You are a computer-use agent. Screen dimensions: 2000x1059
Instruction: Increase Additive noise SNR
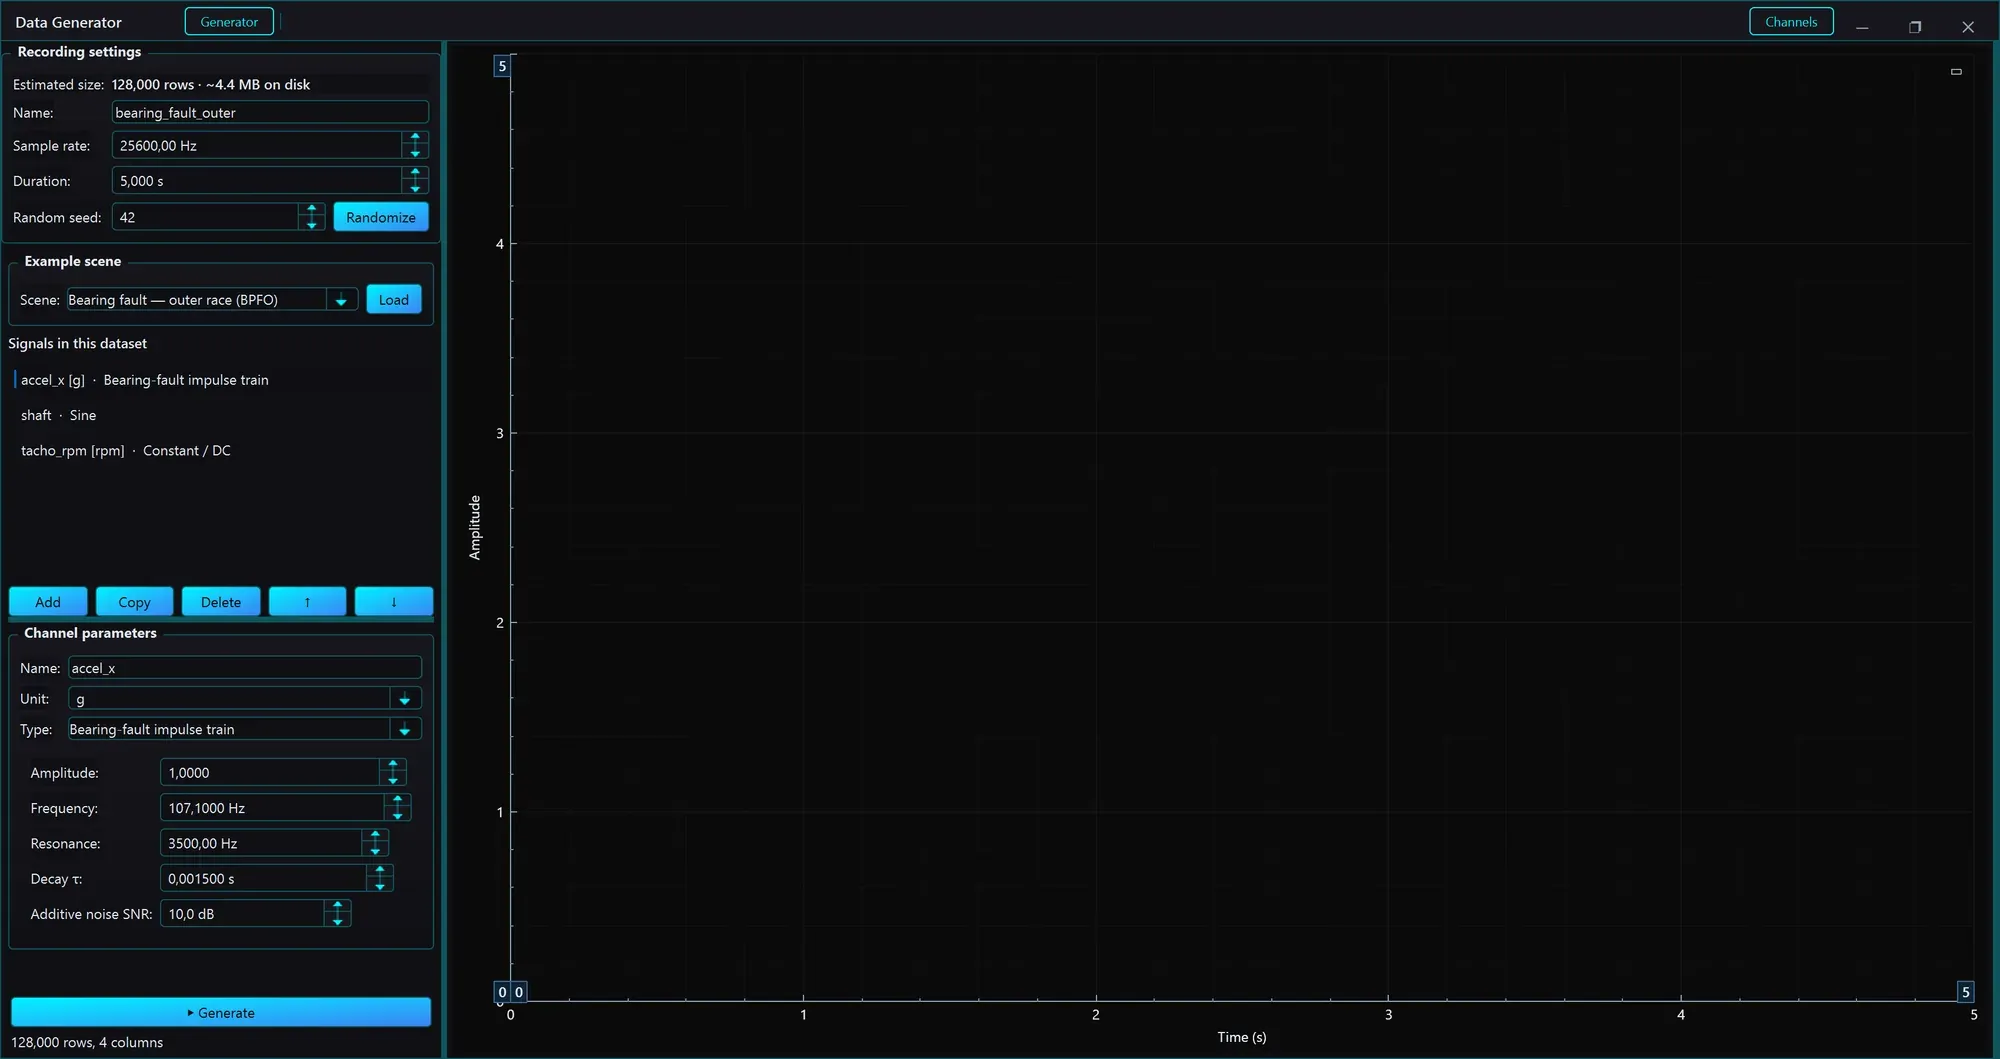point(338,906)
